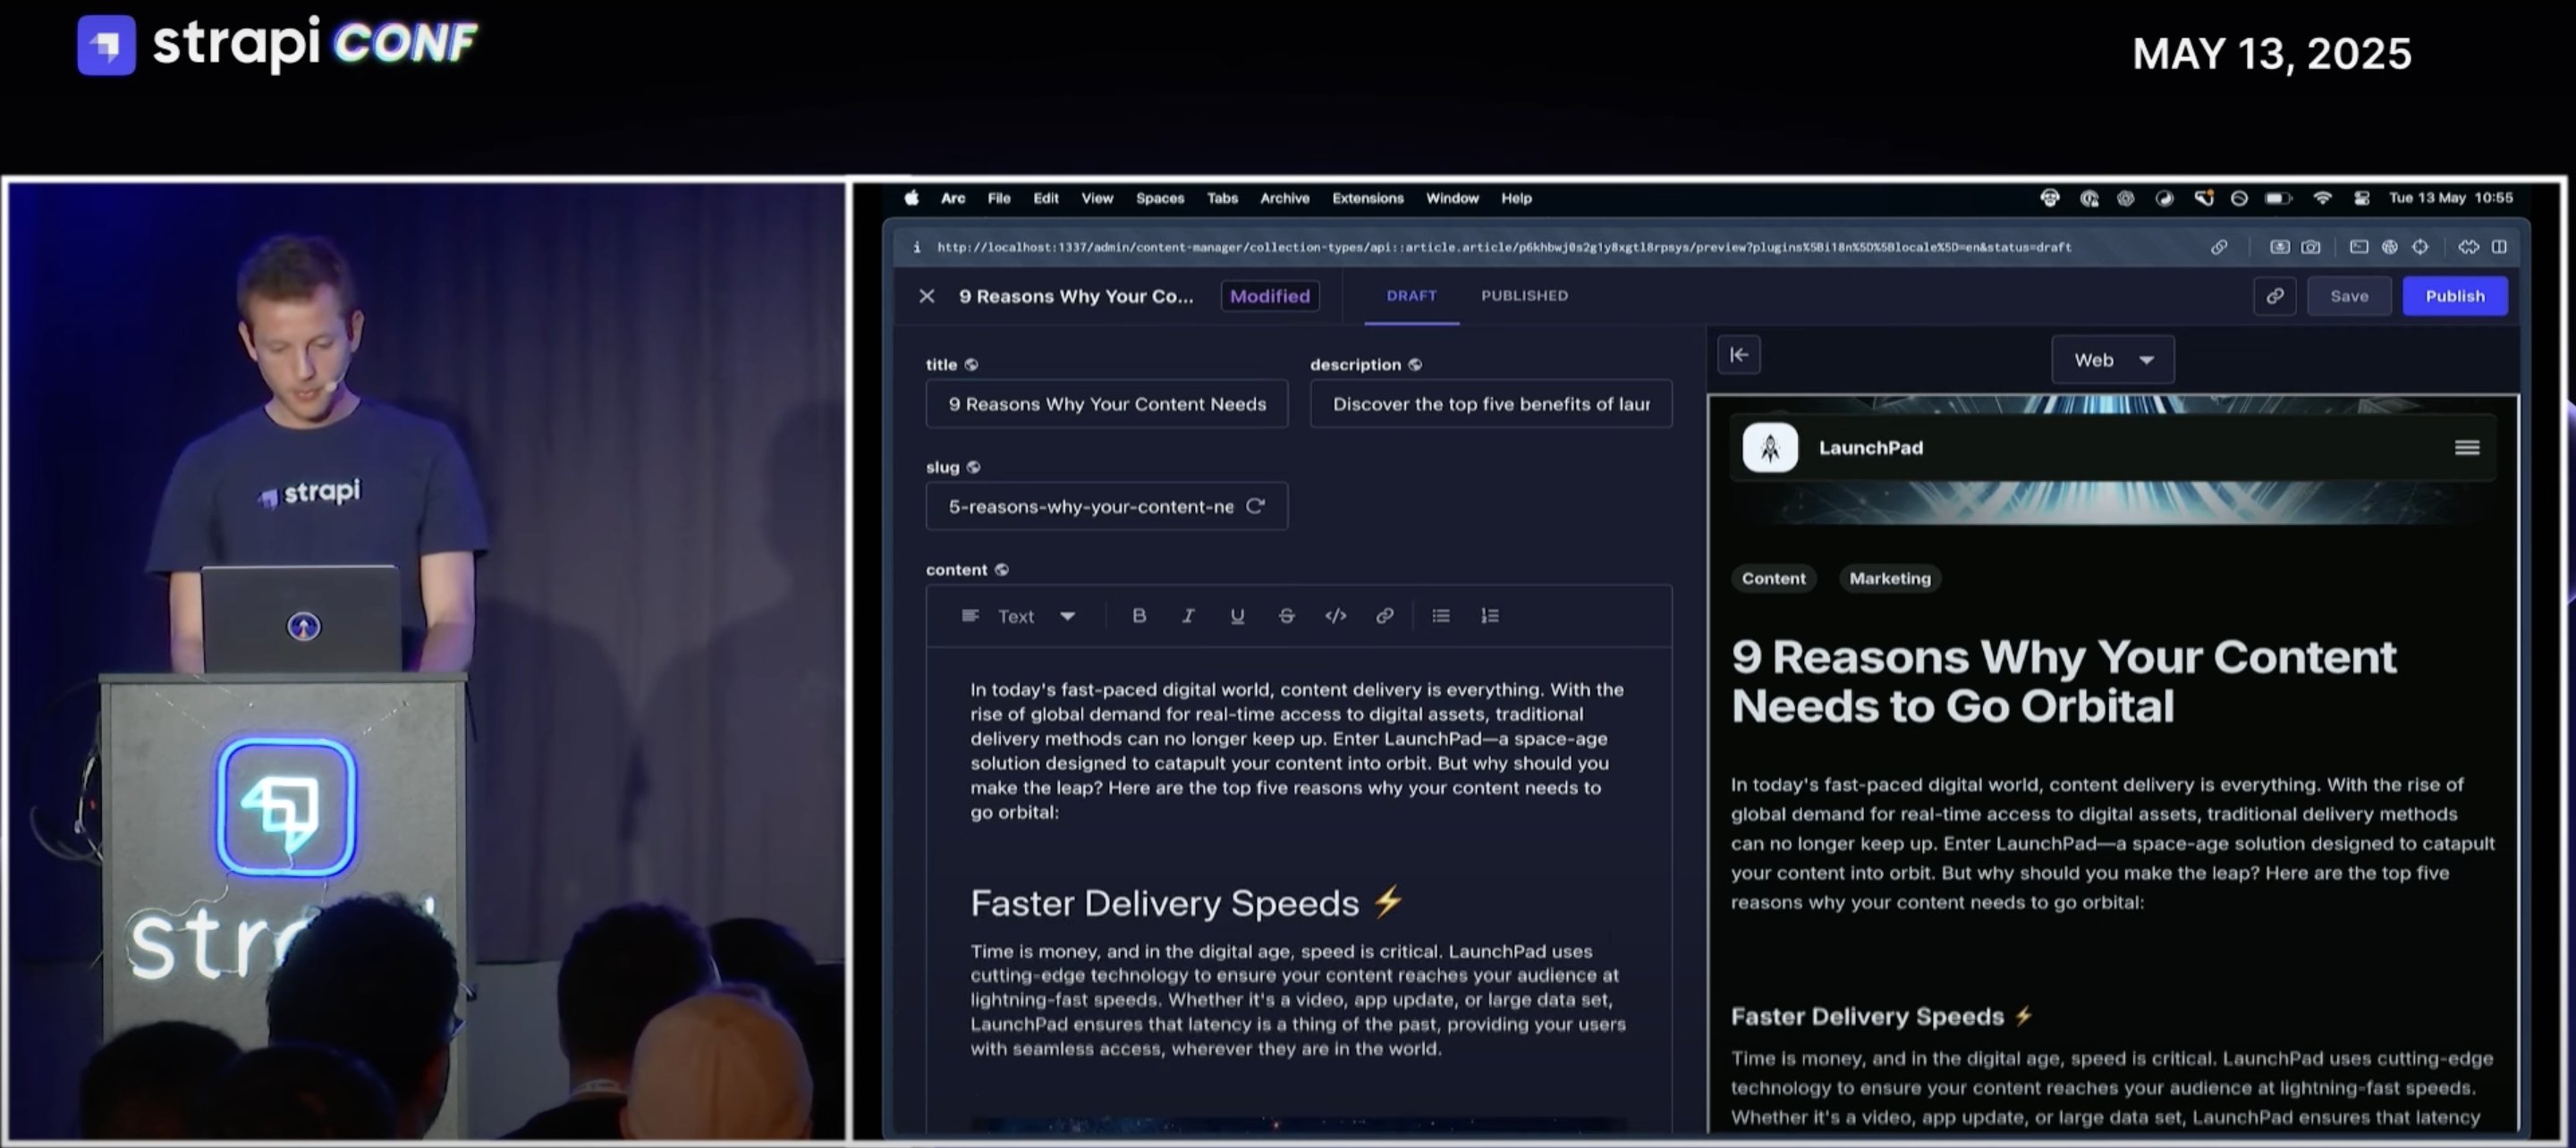This screenshot has width=2576, height=1148.
Task: Close the preview with the X icon
Action: [927, 296]
